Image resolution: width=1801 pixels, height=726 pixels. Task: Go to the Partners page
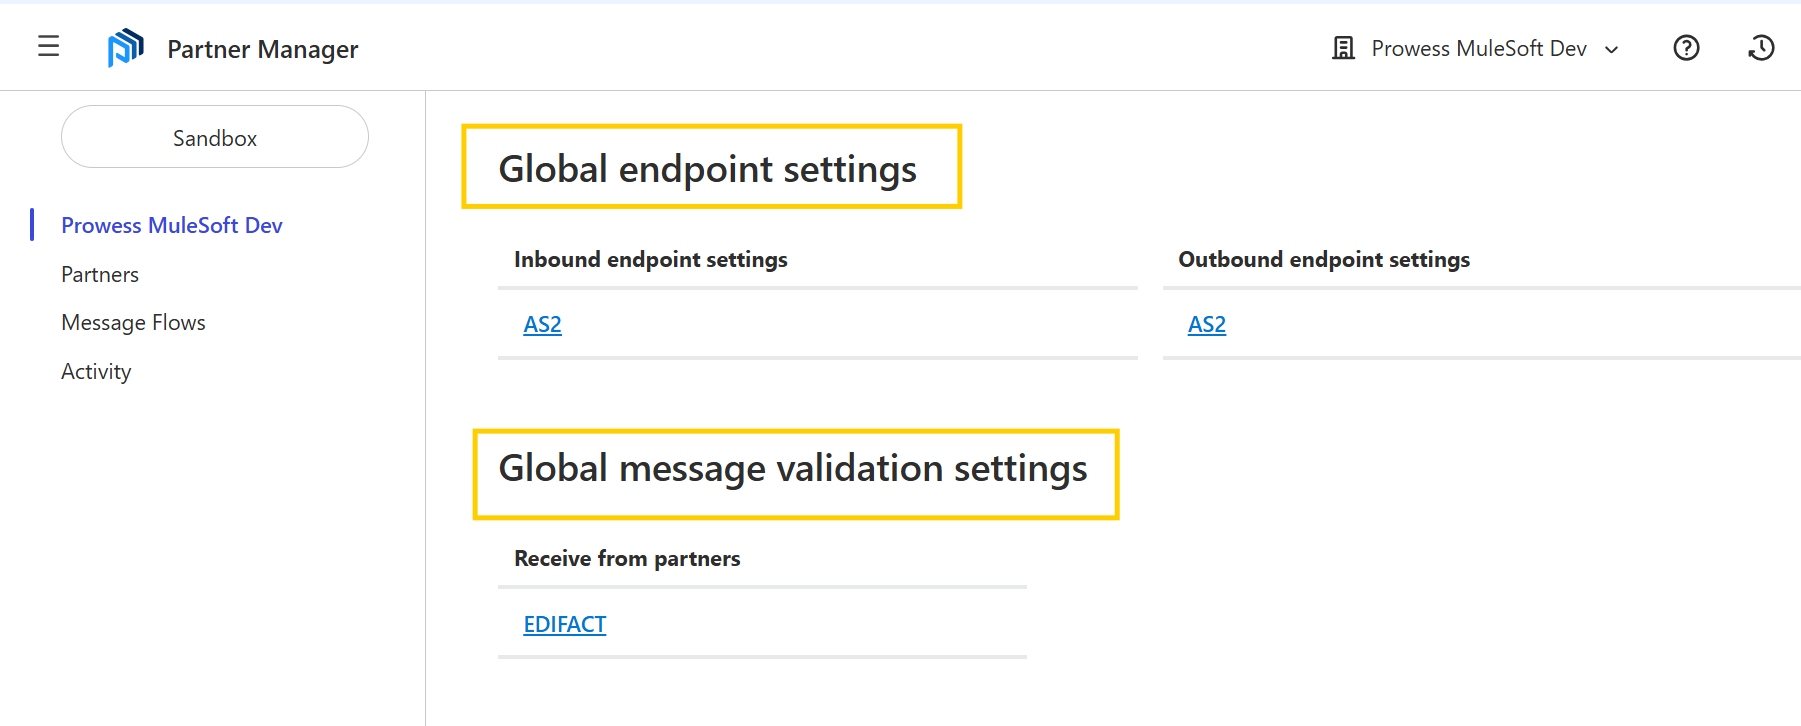(100, 274)
